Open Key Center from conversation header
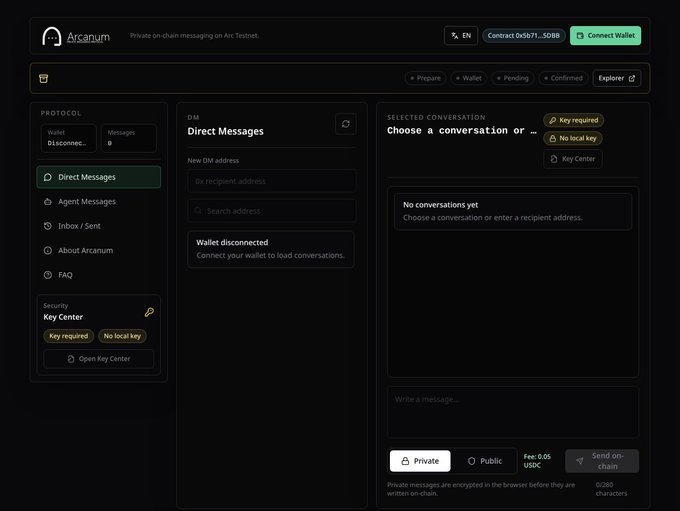 [x=572, y=159]
